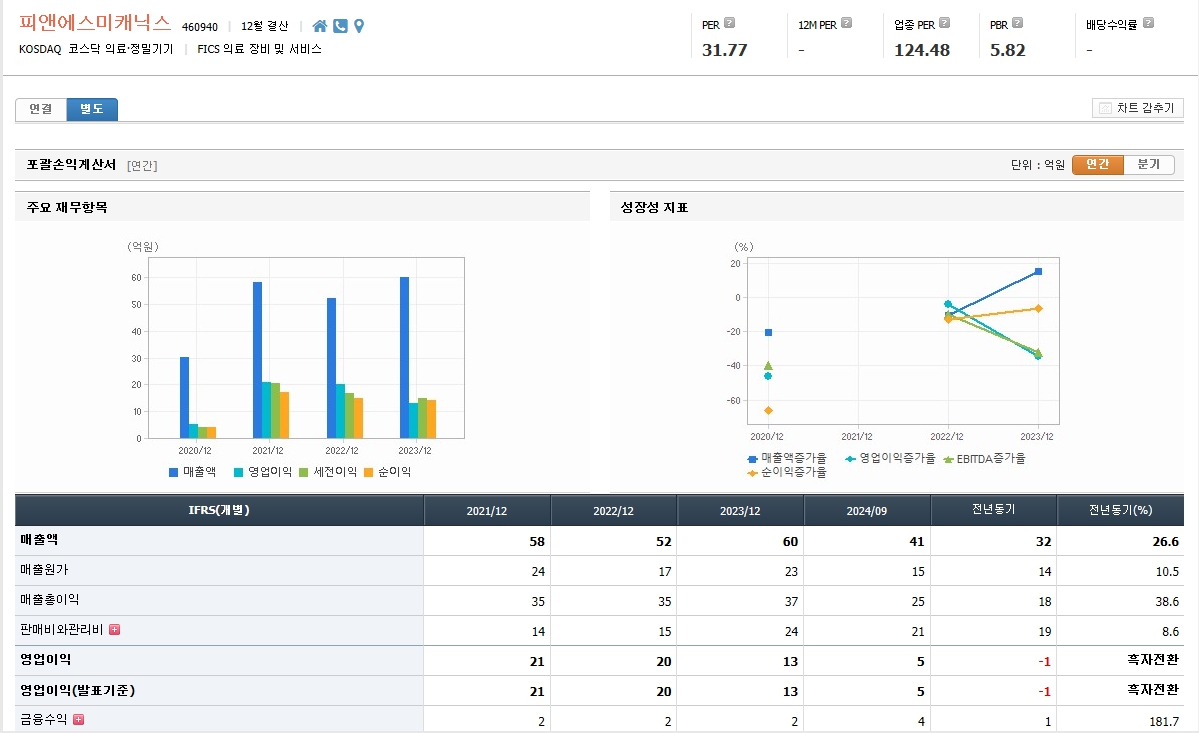1199x733 pixels.
Task: Click the 2024/09 column header
Action: [x=867, y=511]
